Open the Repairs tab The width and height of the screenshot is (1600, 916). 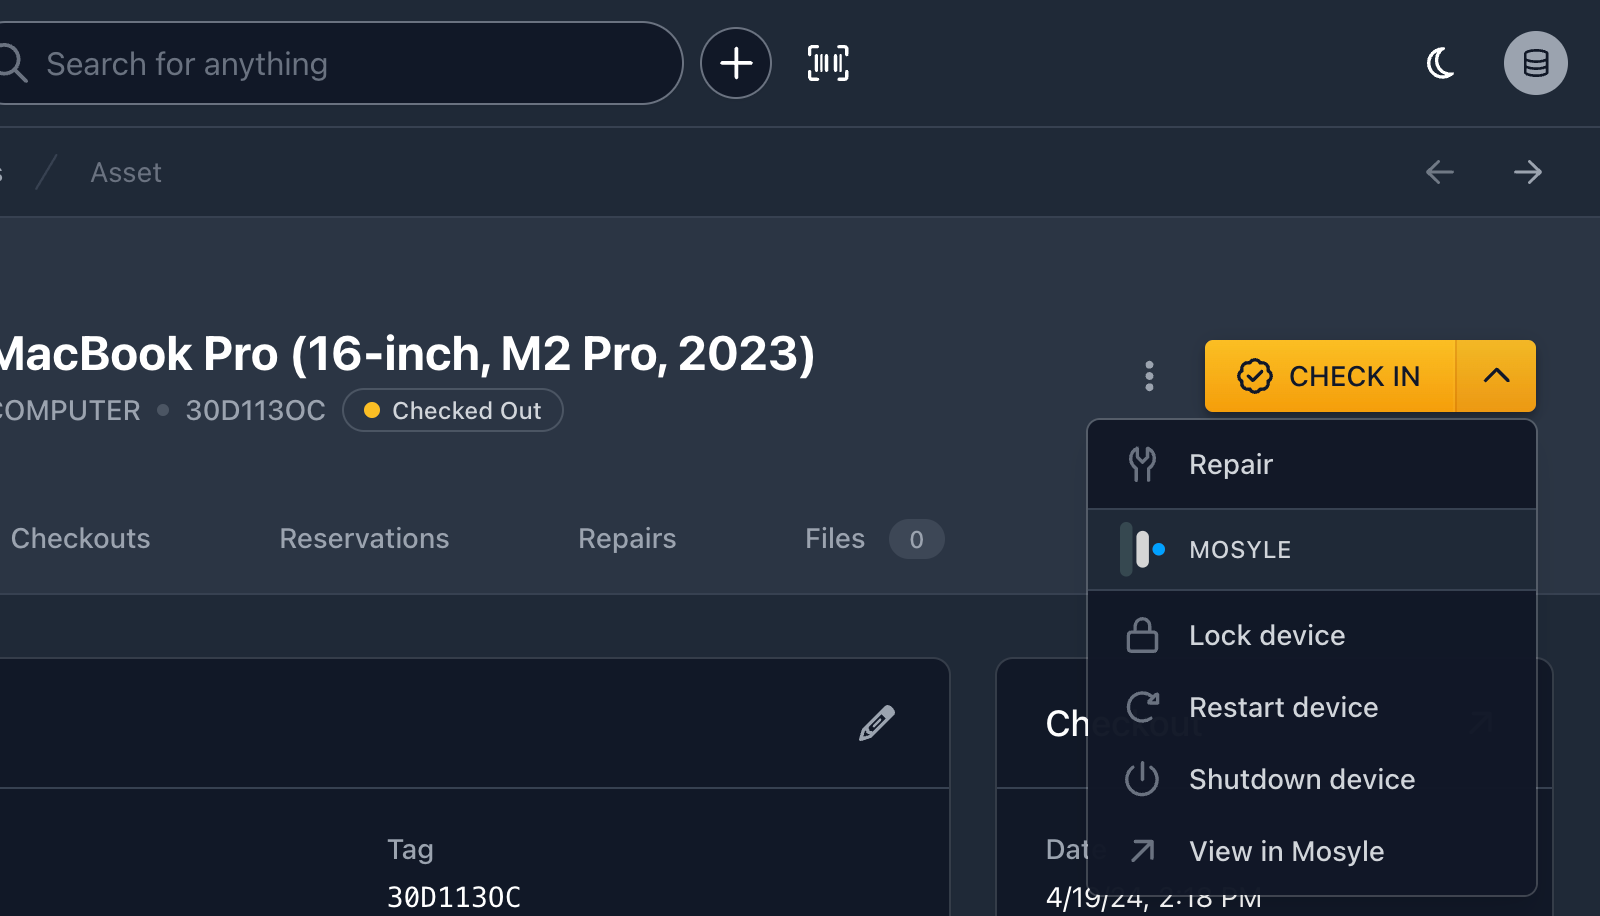[627, 538]
